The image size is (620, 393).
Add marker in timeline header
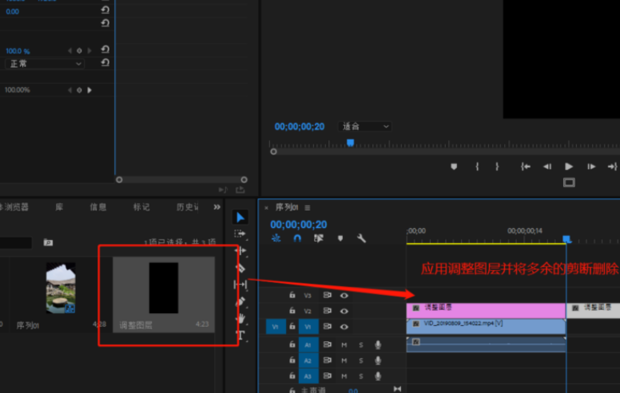[x=340, y=238]
